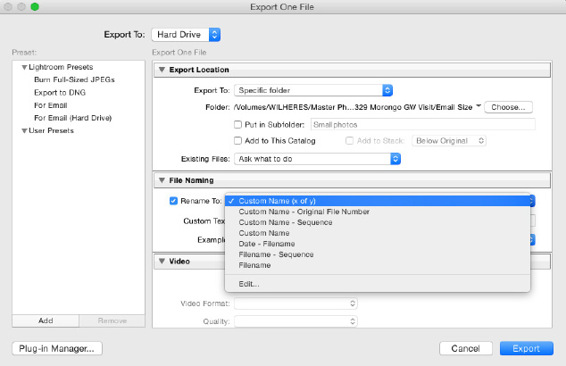
Task: Enable Add to This Catalog checkbox
Action: coord(238,141)
